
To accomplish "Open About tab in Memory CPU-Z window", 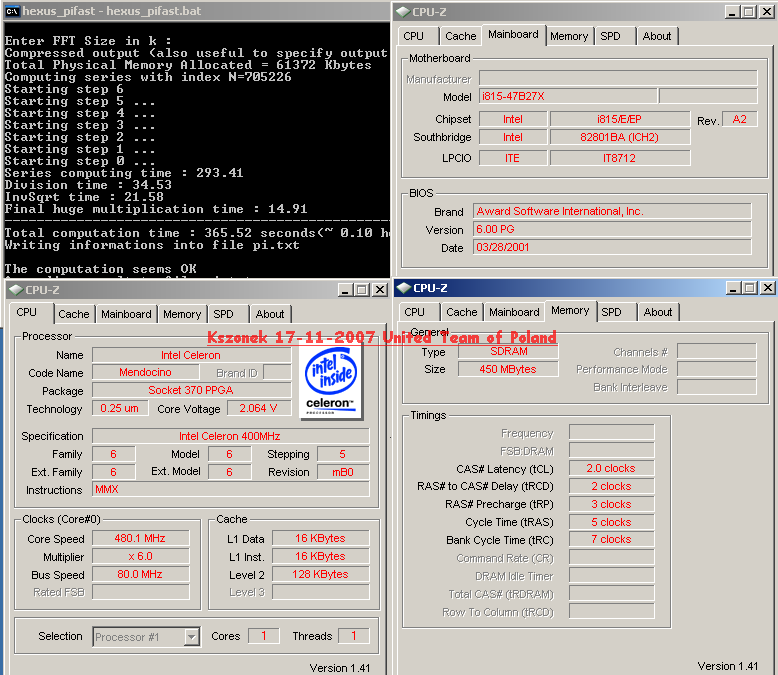I will (658, 312).
